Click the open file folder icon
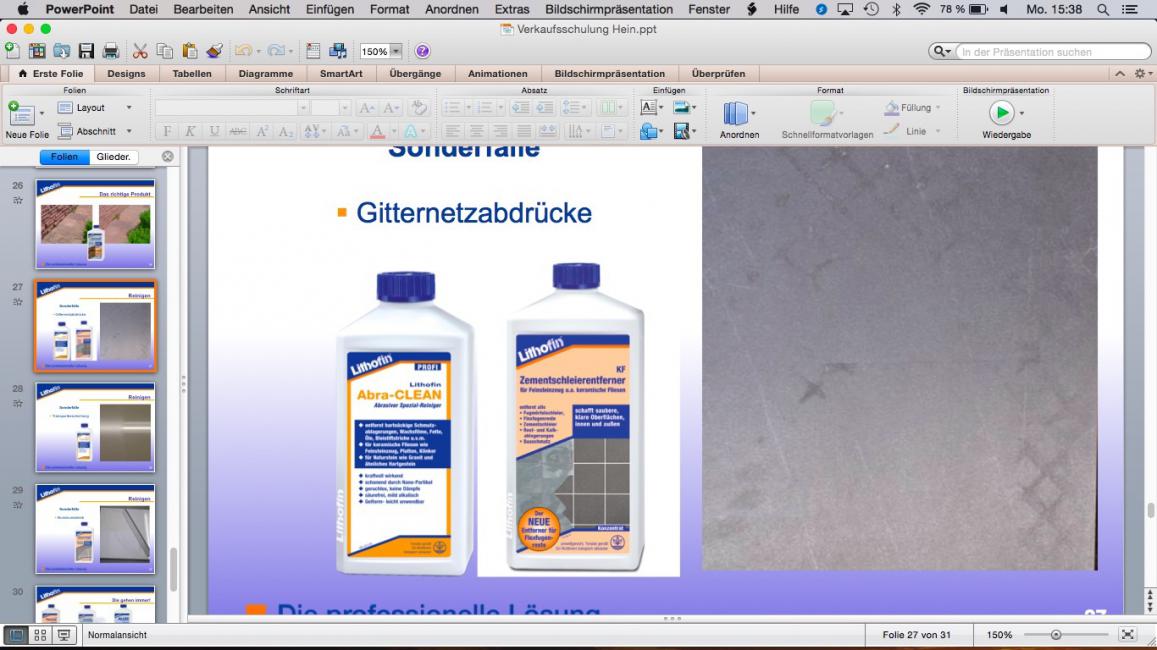Viewport: 1157px width, 650px height. point(61,51)
